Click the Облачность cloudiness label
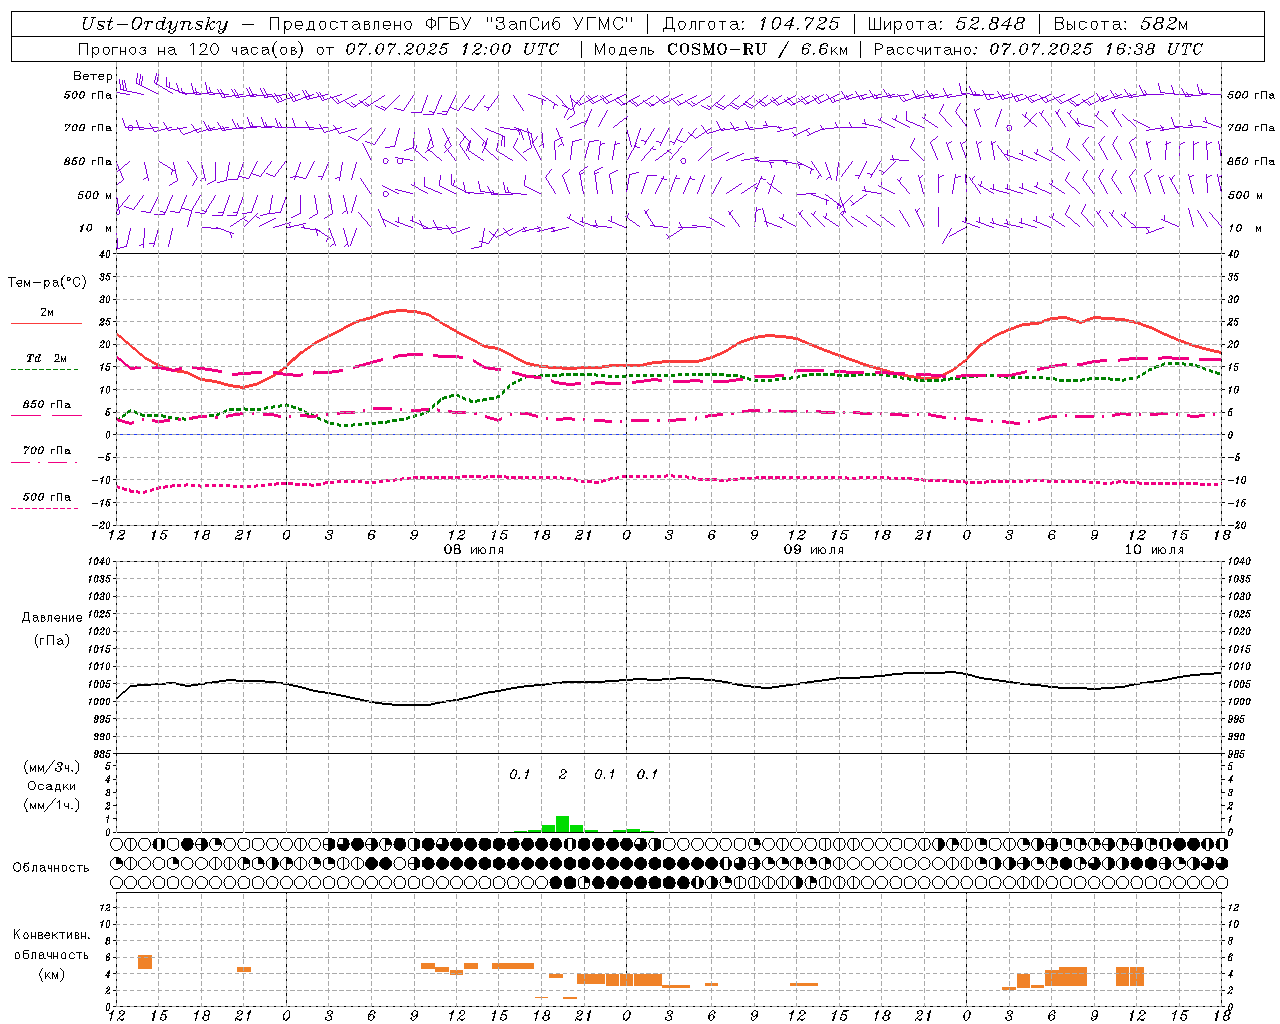Screen dimensions: 1280x1024 click(x=51, y=868)
